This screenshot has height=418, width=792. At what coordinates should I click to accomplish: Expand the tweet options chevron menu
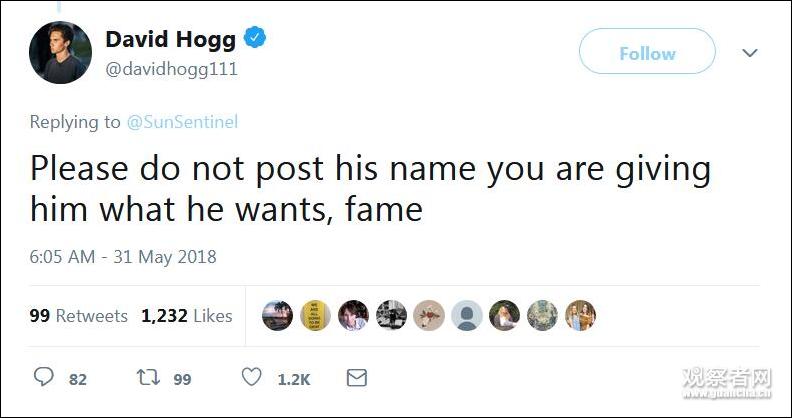tap(750, 53)
